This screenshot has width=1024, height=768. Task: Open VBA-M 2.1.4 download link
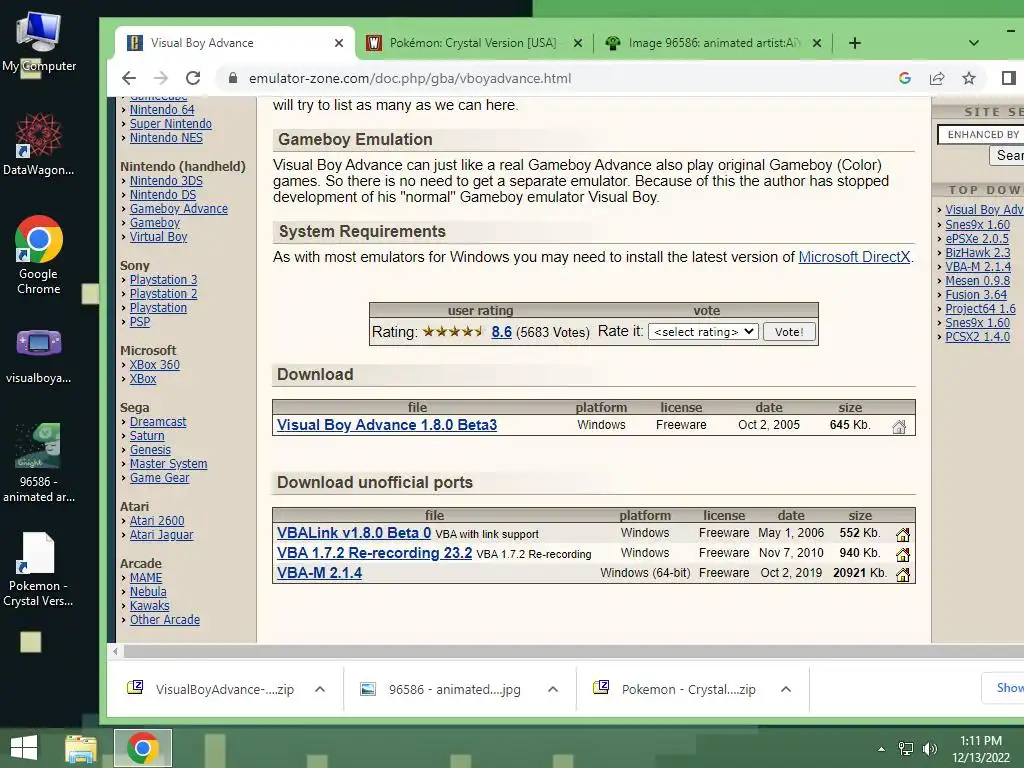tap(319, 573)
